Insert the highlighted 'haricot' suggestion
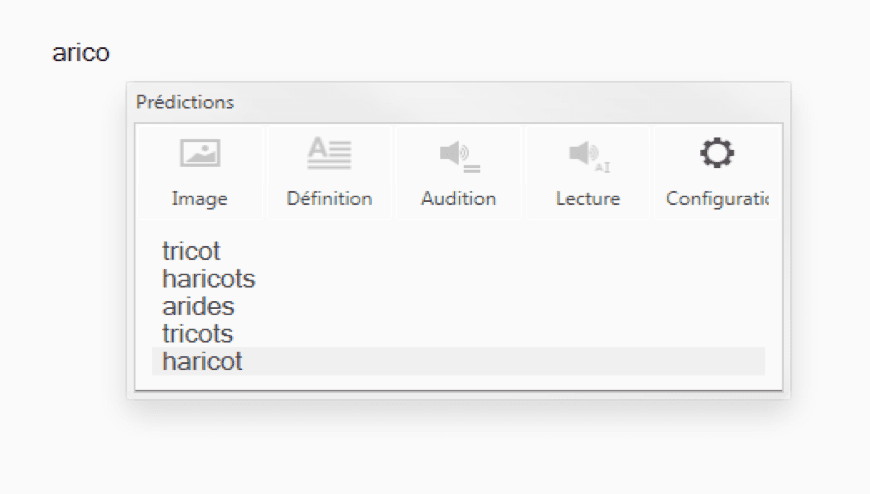 (x=202, y=361)
